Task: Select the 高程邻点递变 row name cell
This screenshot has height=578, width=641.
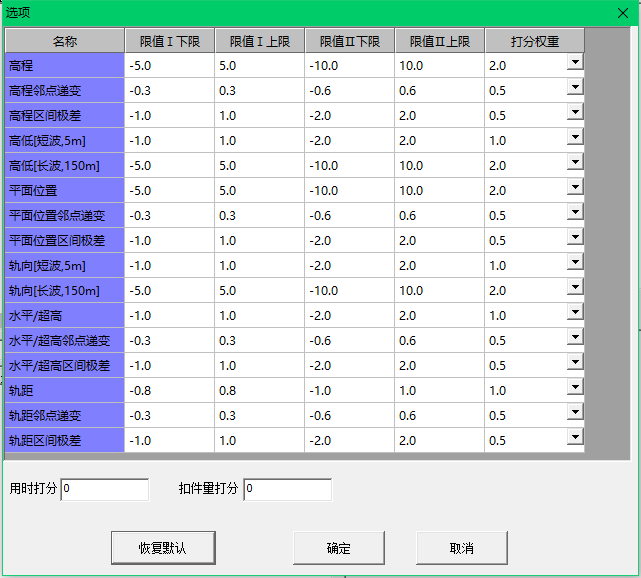Action: [65, 90]
